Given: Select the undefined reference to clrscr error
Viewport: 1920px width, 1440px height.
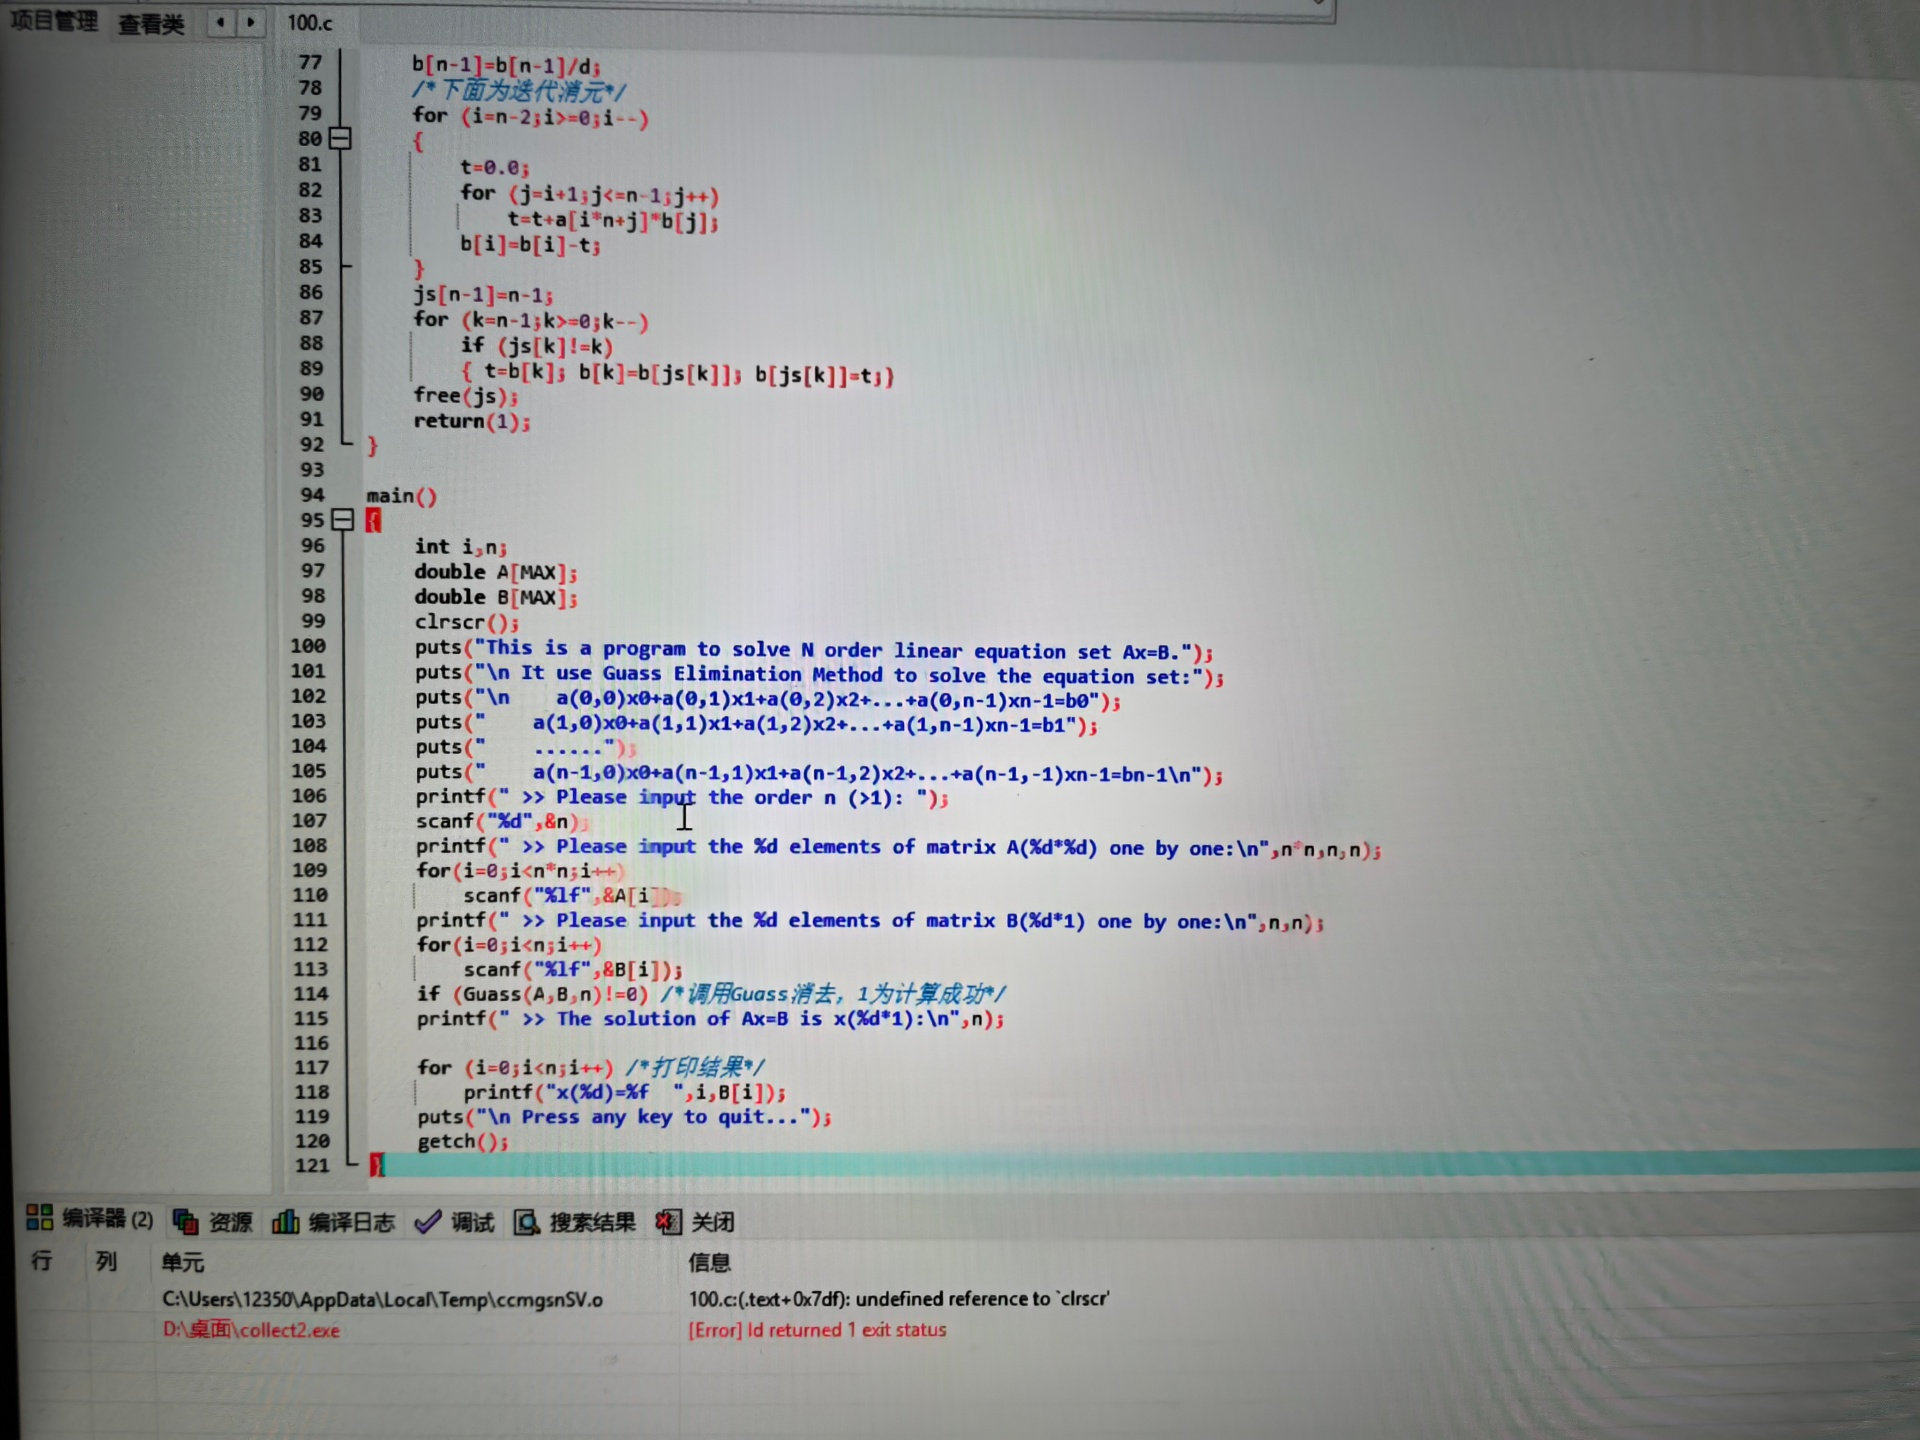Looking at the screenshot, I should pos(898,1299).
